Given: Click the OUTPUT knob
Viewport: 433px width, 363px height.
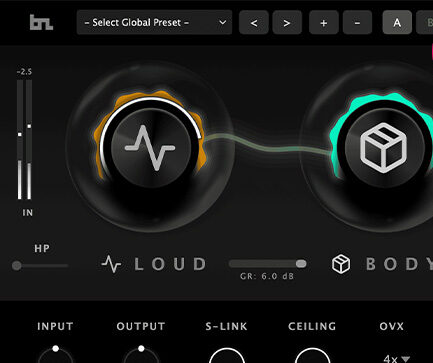Looking at the screenshot, I should (x=141, y=355).
